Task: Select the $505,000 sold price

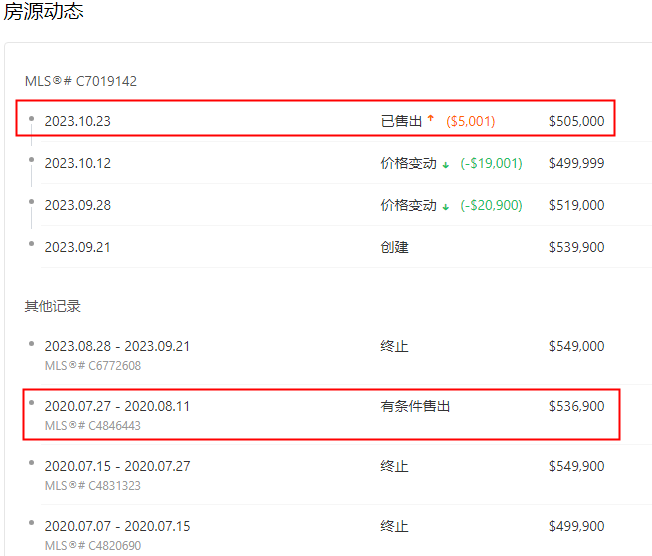Action: click(576, 121)
